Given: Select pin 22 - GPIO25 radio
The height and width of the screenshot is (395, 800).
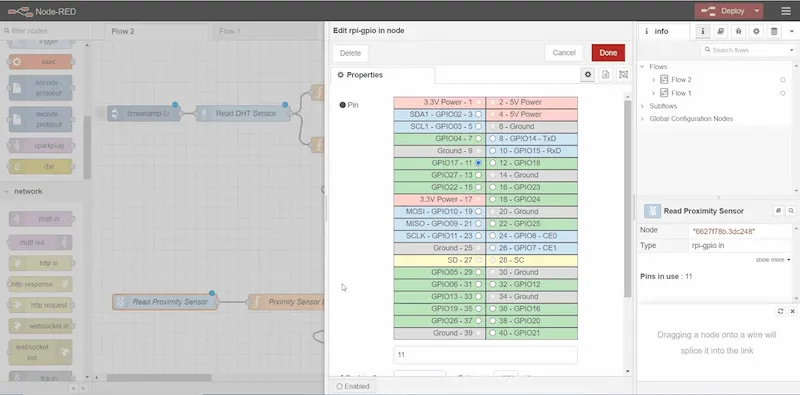Looking at the screenshot, I should tap(493, 224).
